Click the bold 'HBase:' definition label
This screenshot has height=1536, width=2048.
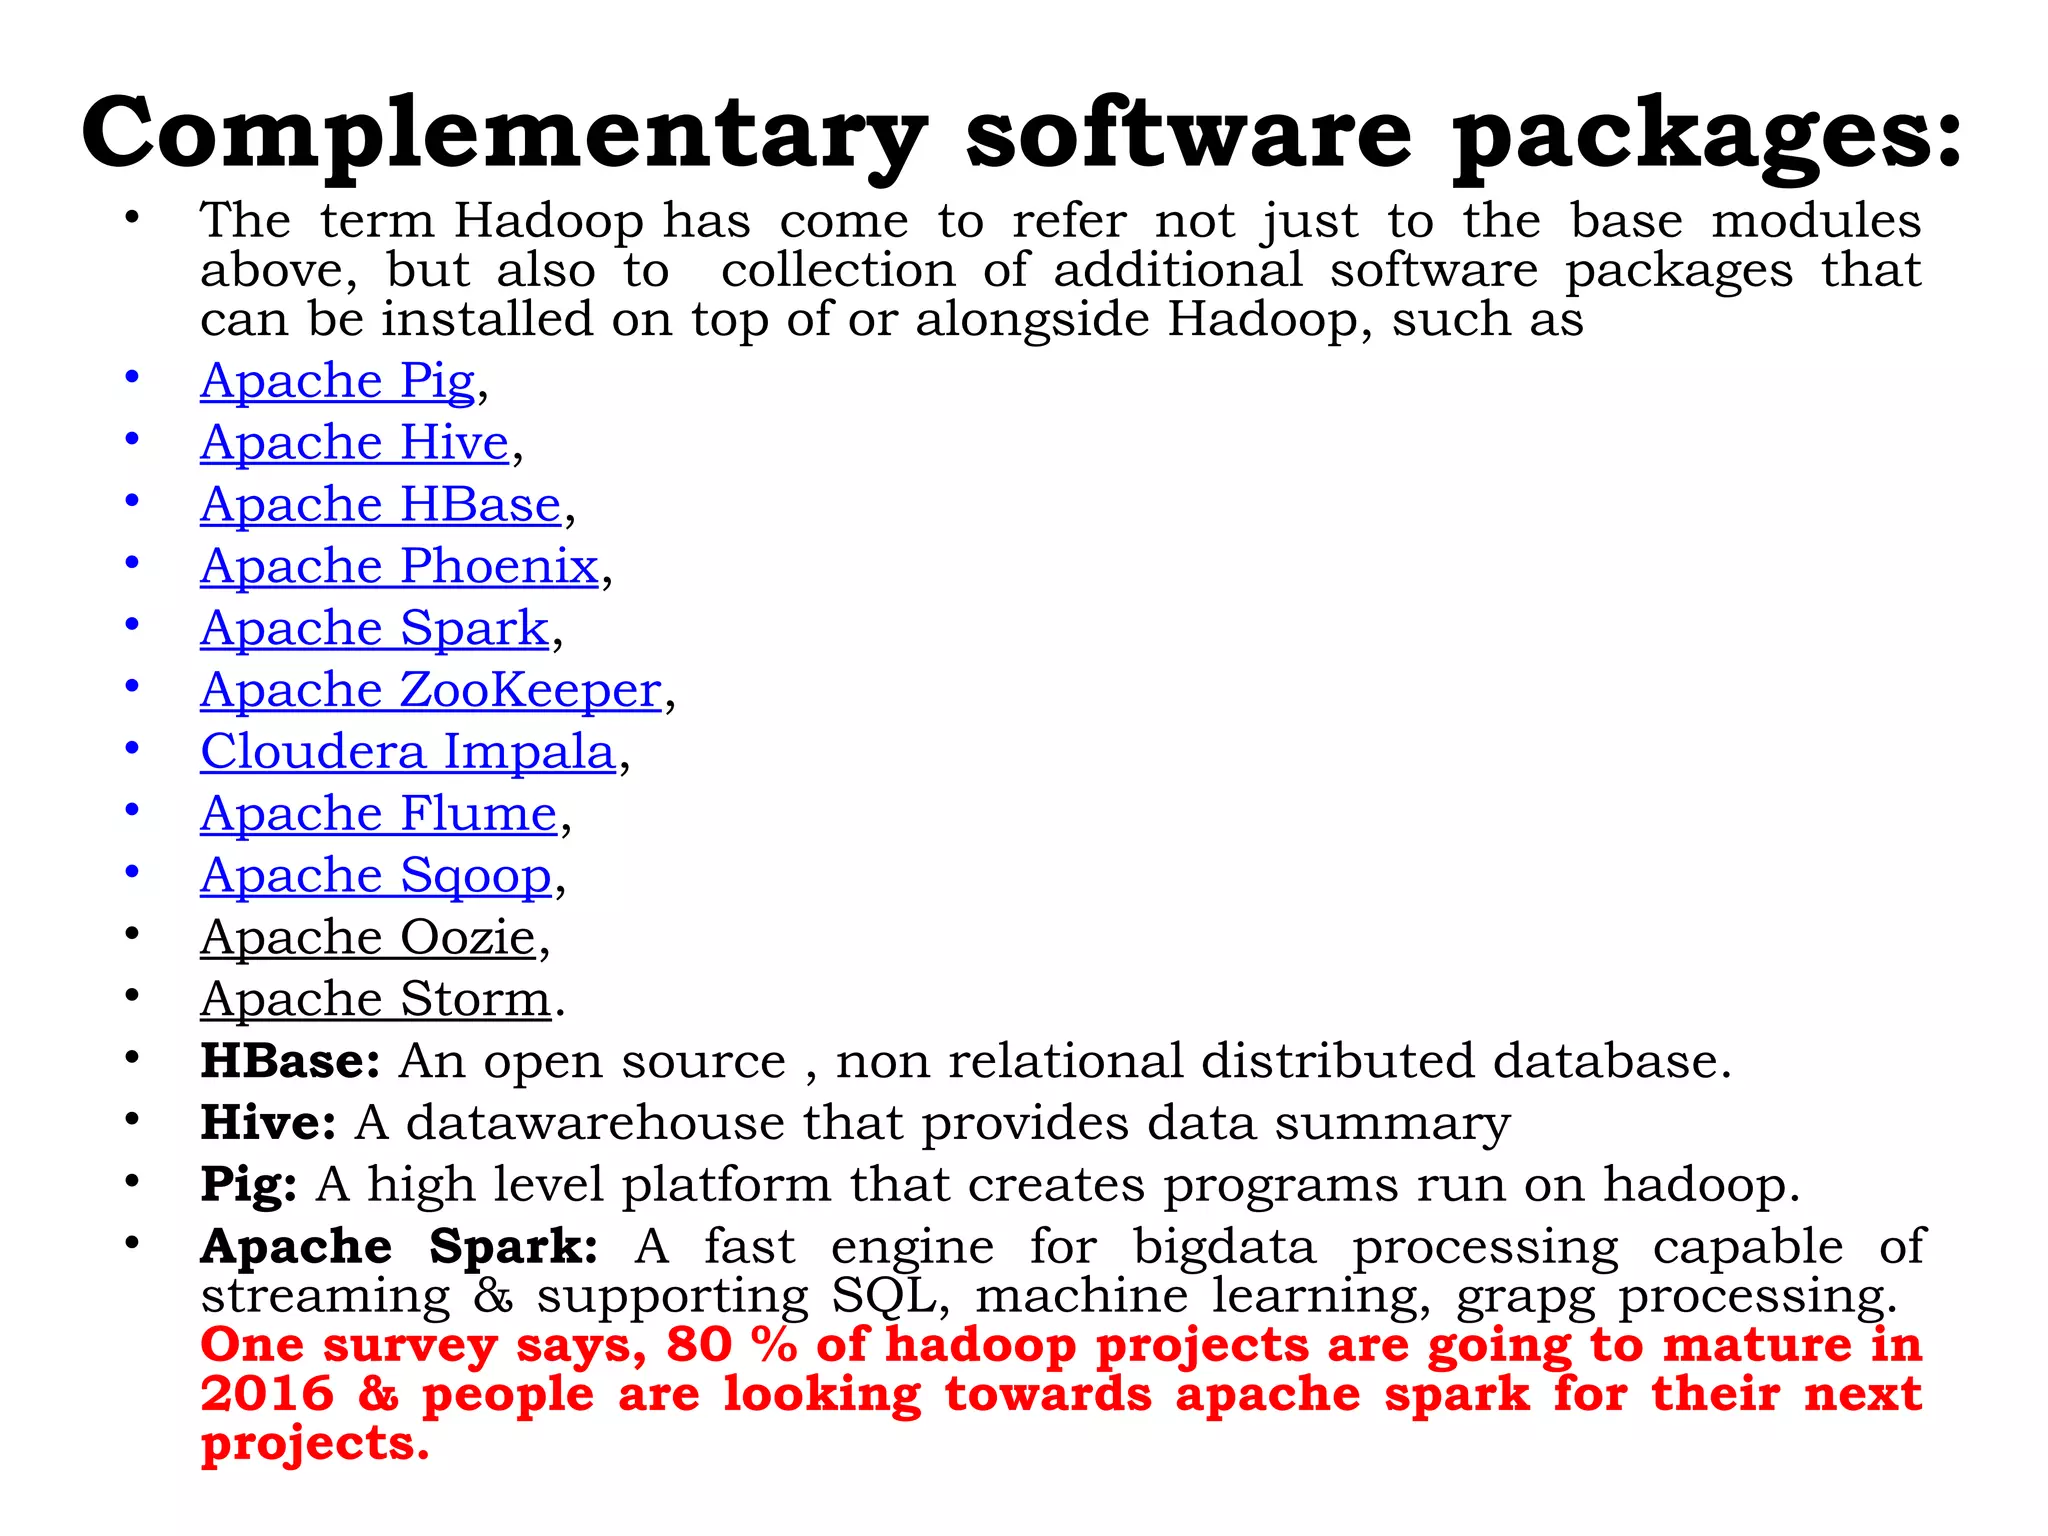[290, 1061]
